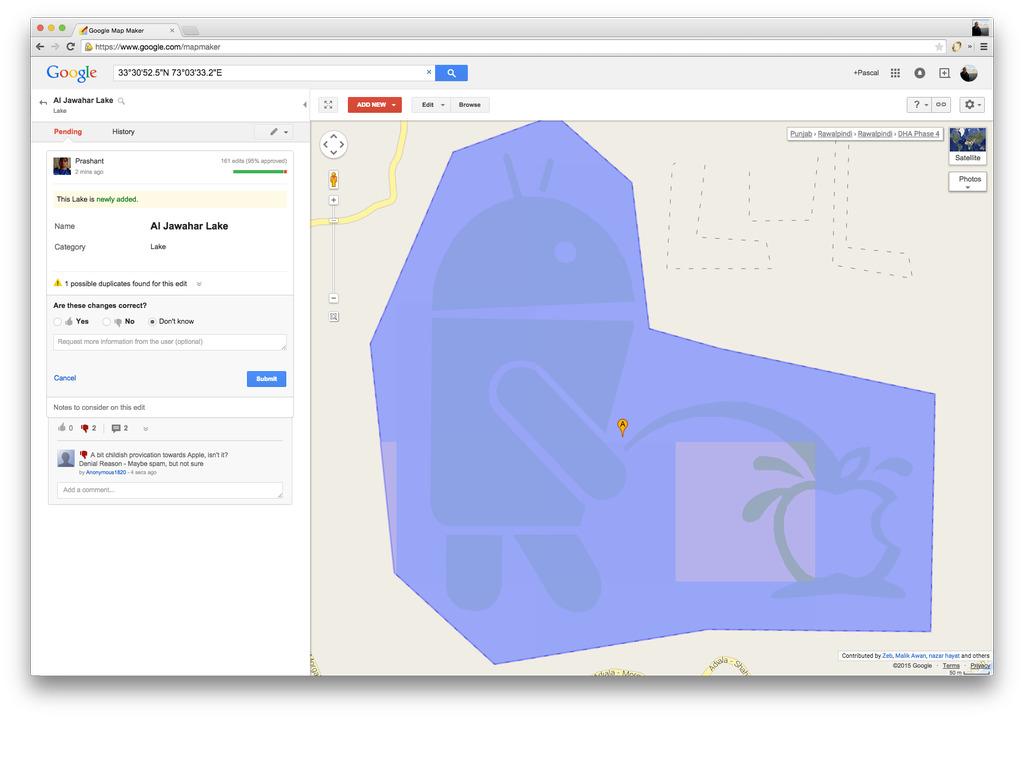The height and width of the screenshot is (769, 1024).
Task: Switch to Satellite view thumbnail
Action: tap(968, 146)
